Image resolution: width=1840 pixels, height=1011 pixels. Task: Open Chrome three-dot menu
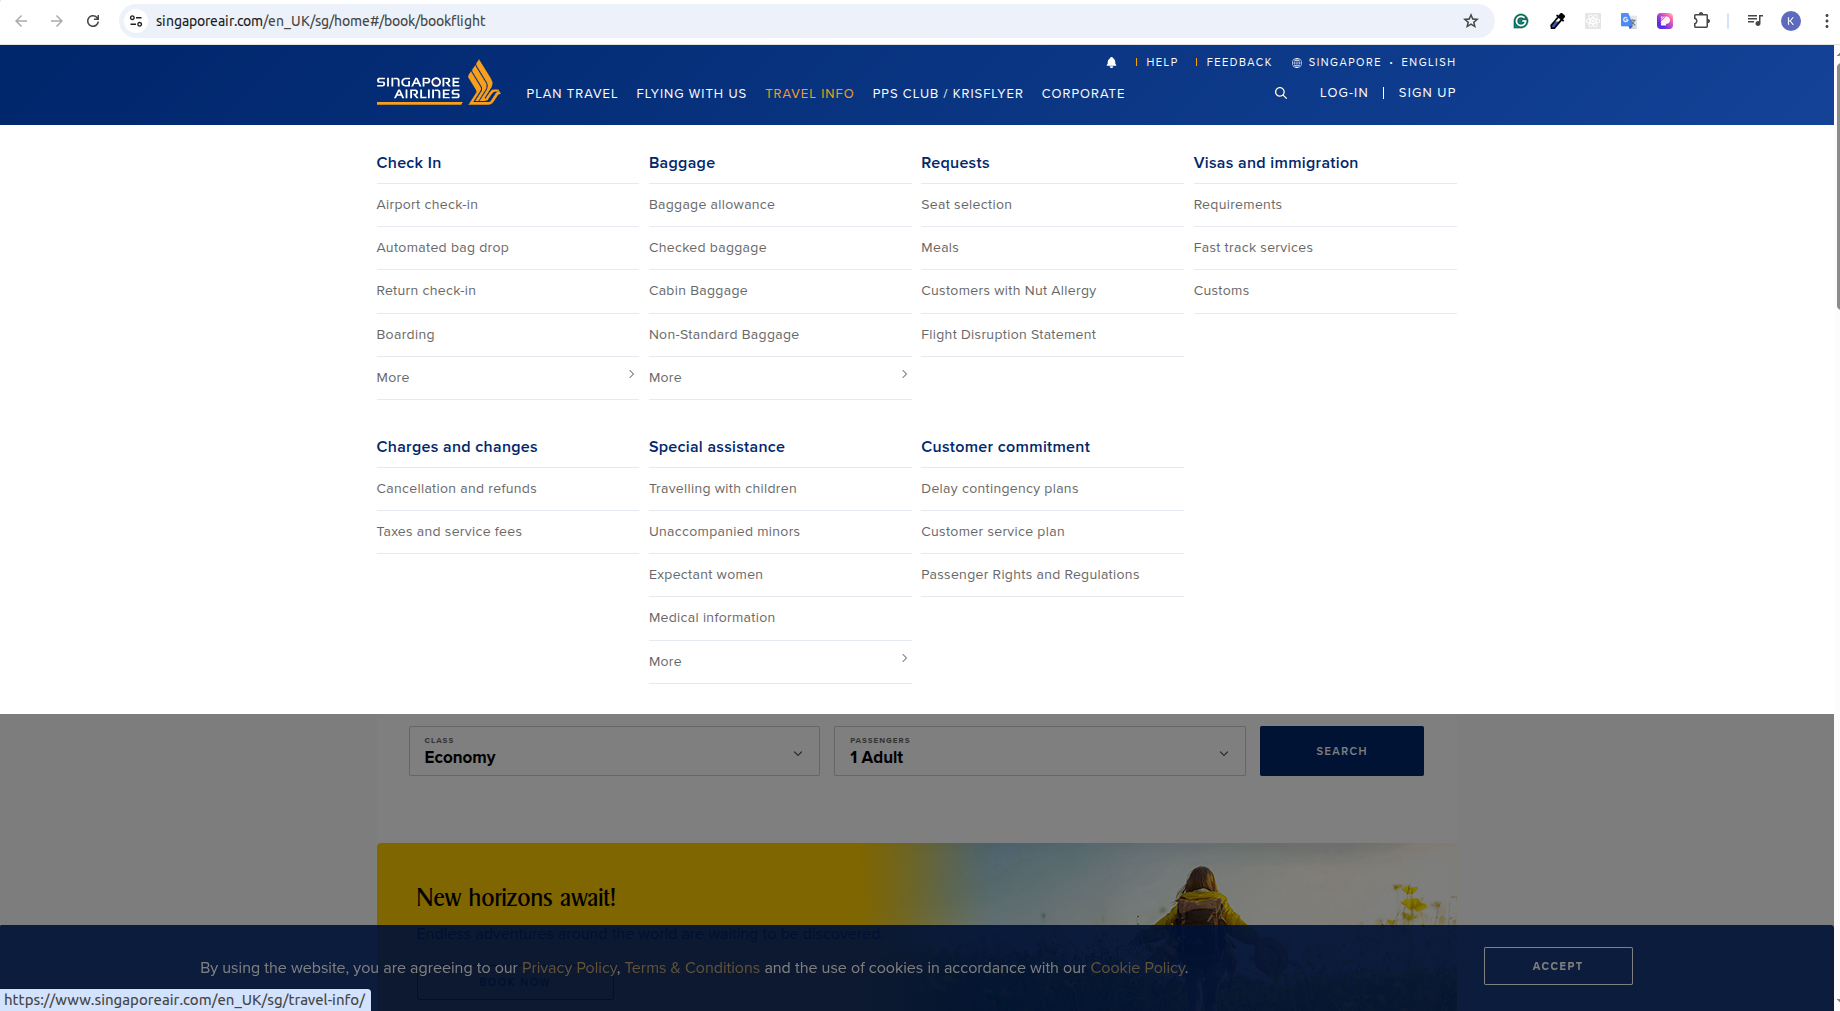(1826, 21)
